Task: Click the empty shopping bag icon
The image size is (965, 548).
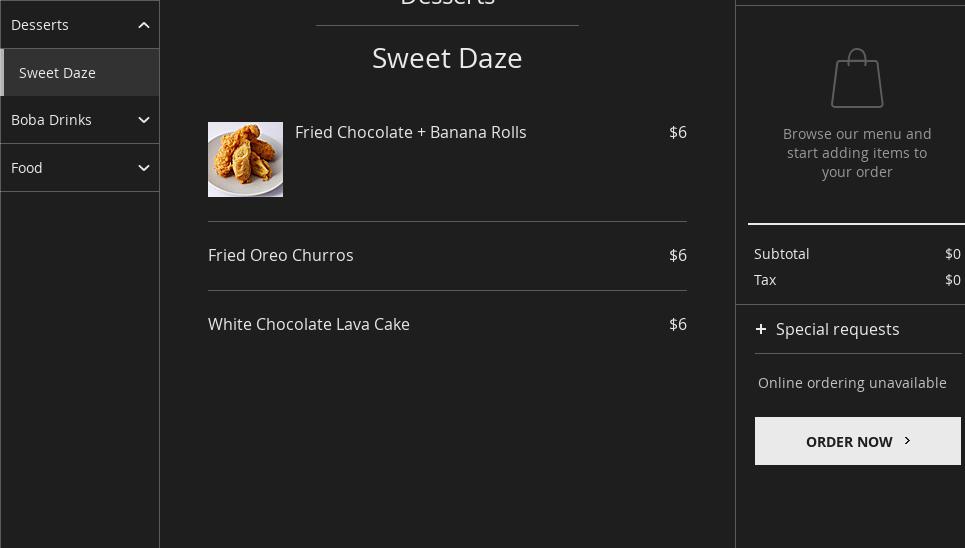Action: click(x=857, y=79)
